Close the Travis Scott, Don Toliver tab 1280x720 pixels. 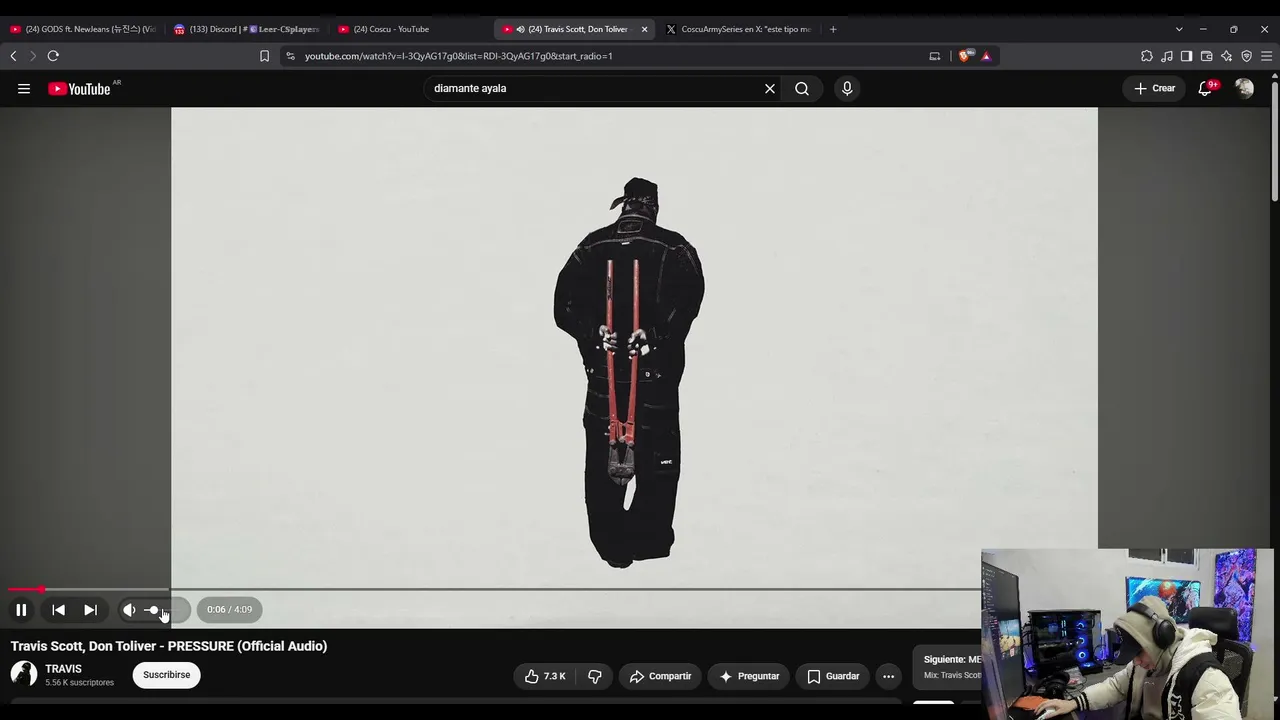644,29
